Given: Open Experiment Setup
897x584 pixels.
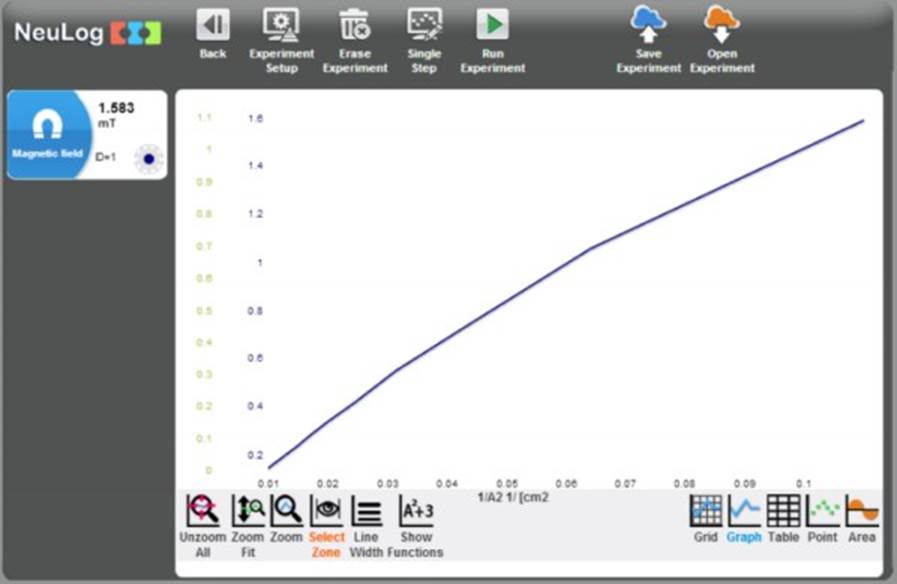Looking at the screenshot, I should tap(281, 25).
